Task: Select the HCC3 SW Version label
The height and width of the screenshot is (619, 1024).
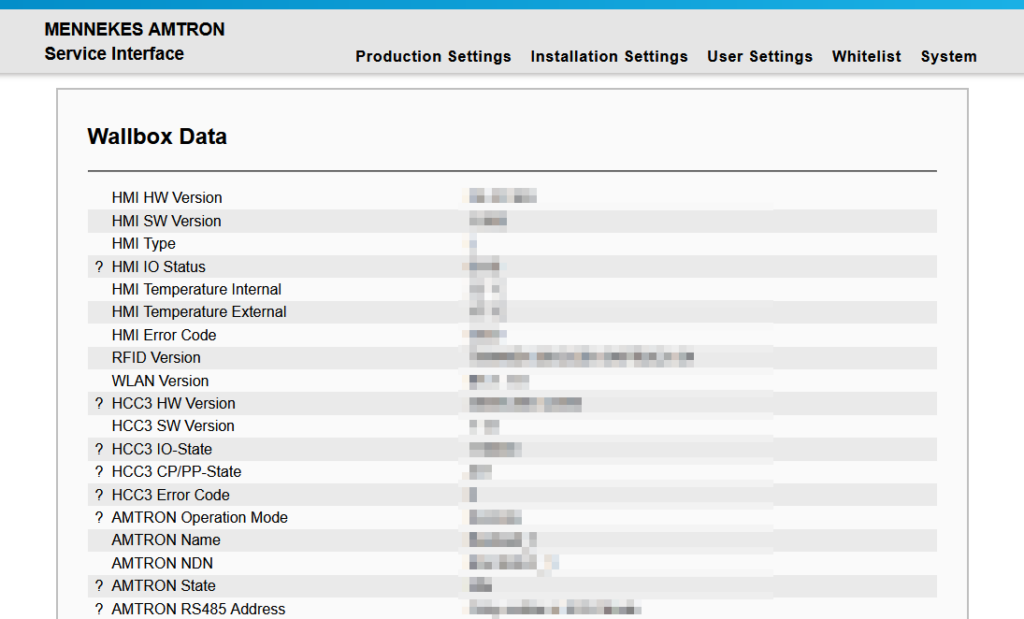Action: pyautogui.click(x=172, y=426)
